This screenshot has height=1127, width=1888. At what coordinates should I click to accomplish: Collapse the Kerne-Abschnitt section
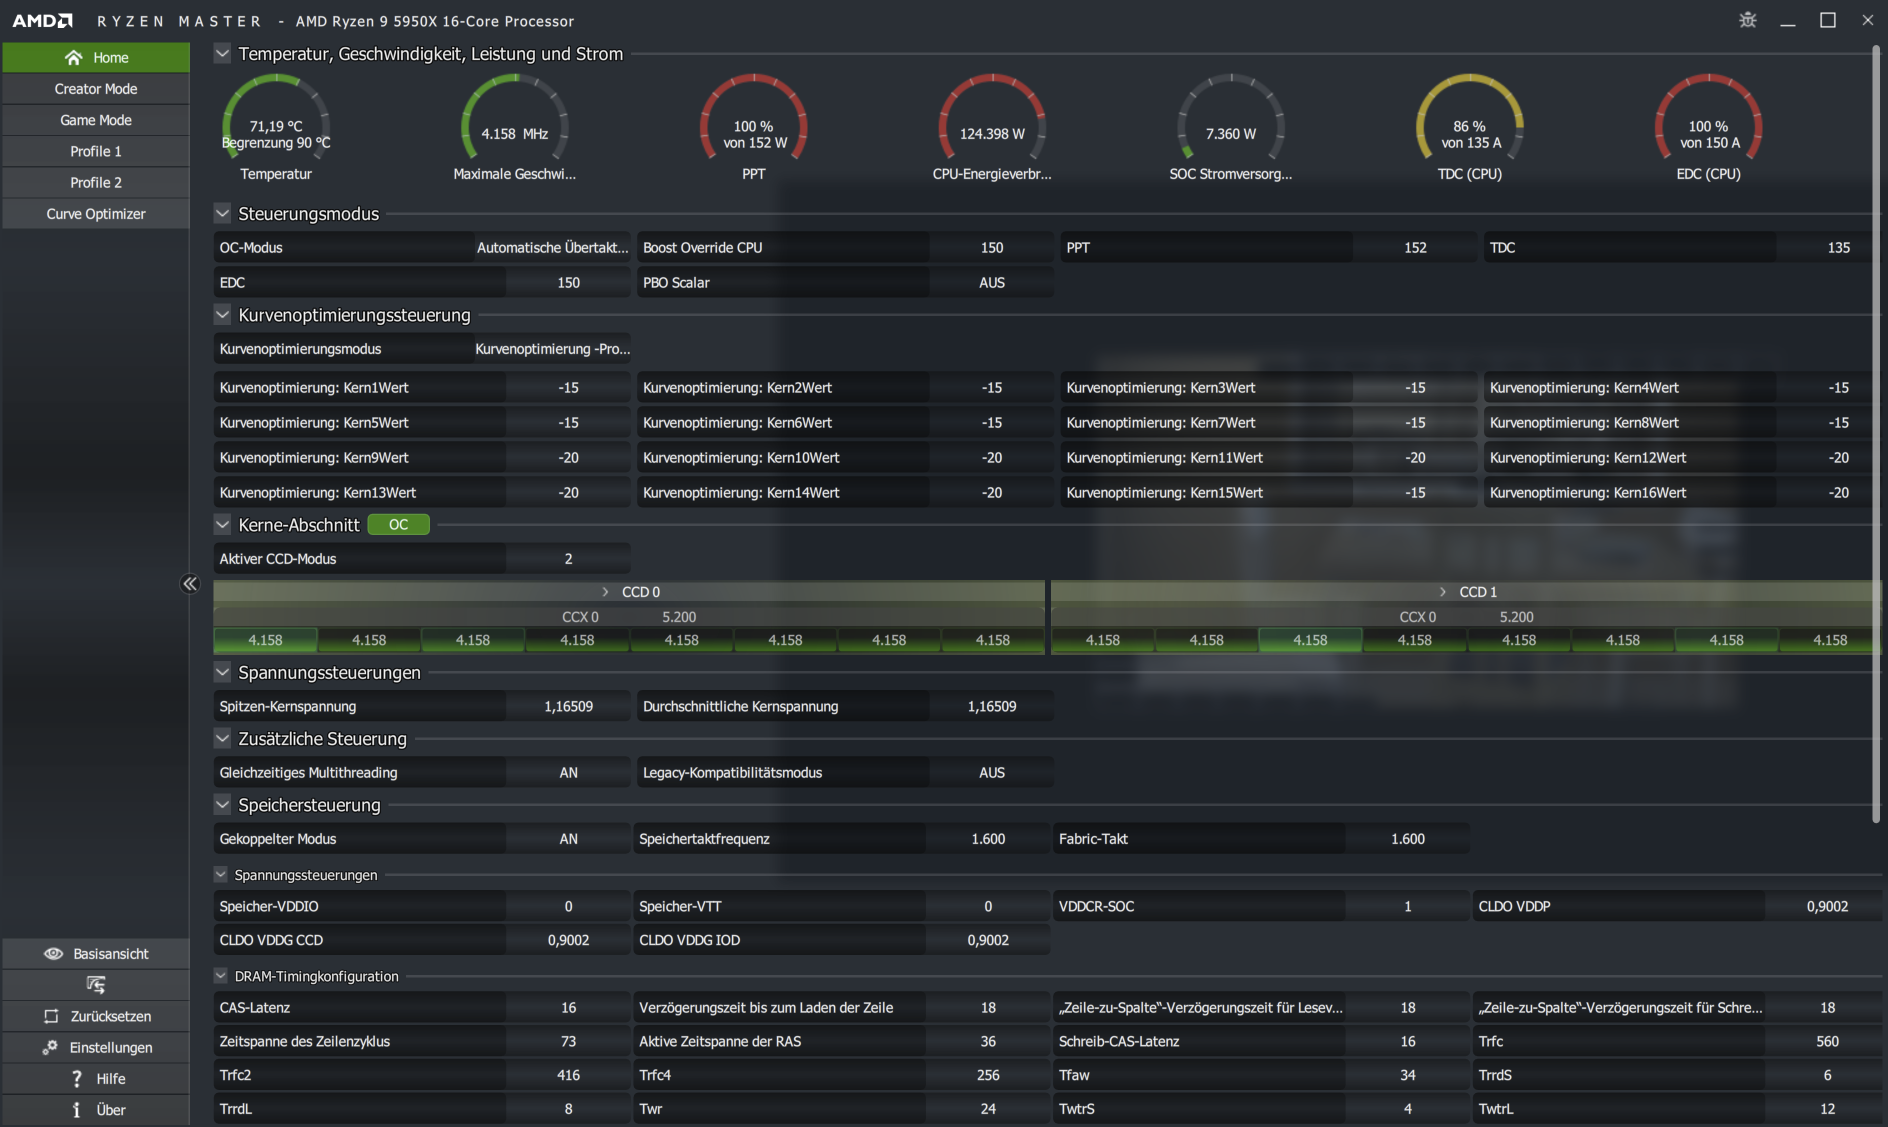[223, 525]
